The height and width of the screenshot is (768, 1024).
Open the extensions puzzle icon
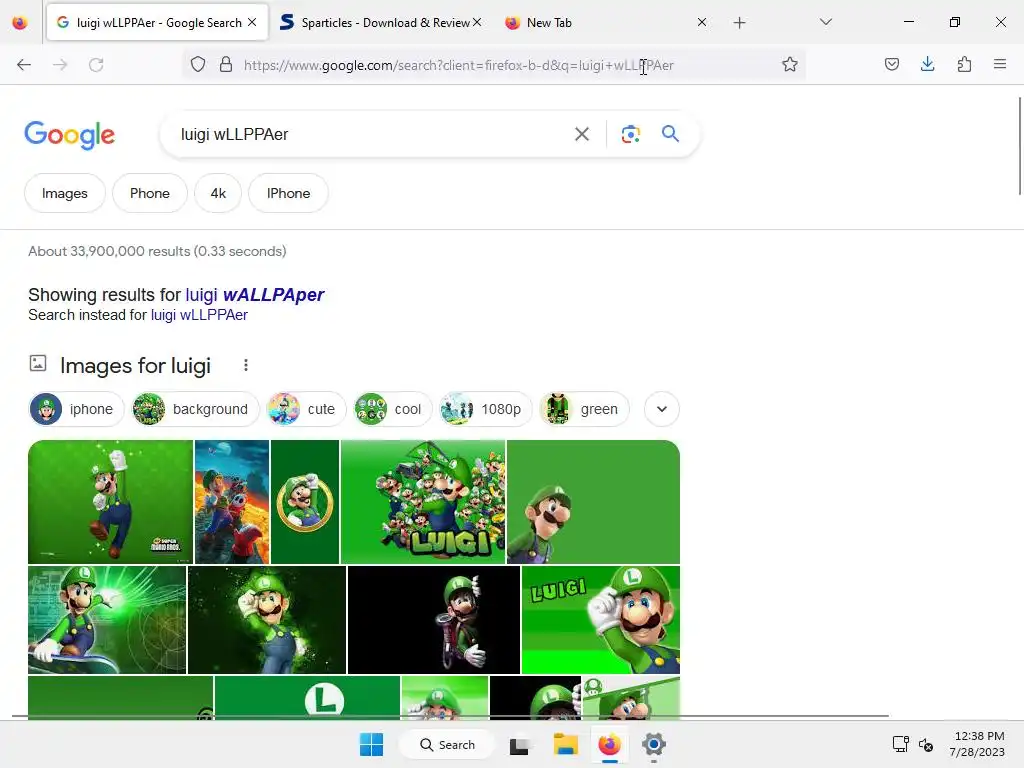(964, 65)
